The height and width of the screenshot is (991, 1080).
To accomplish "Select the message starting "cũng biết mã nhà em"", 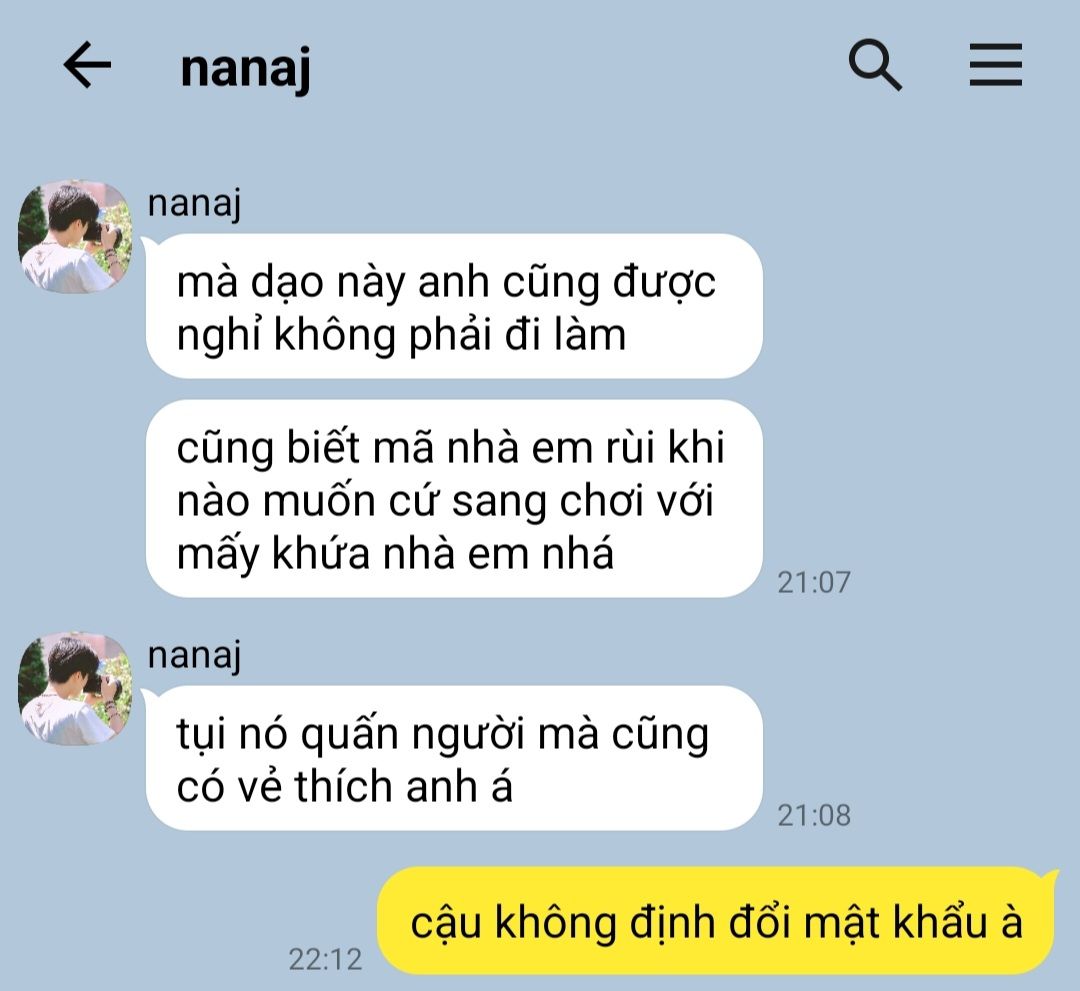I will click(454, 499).
